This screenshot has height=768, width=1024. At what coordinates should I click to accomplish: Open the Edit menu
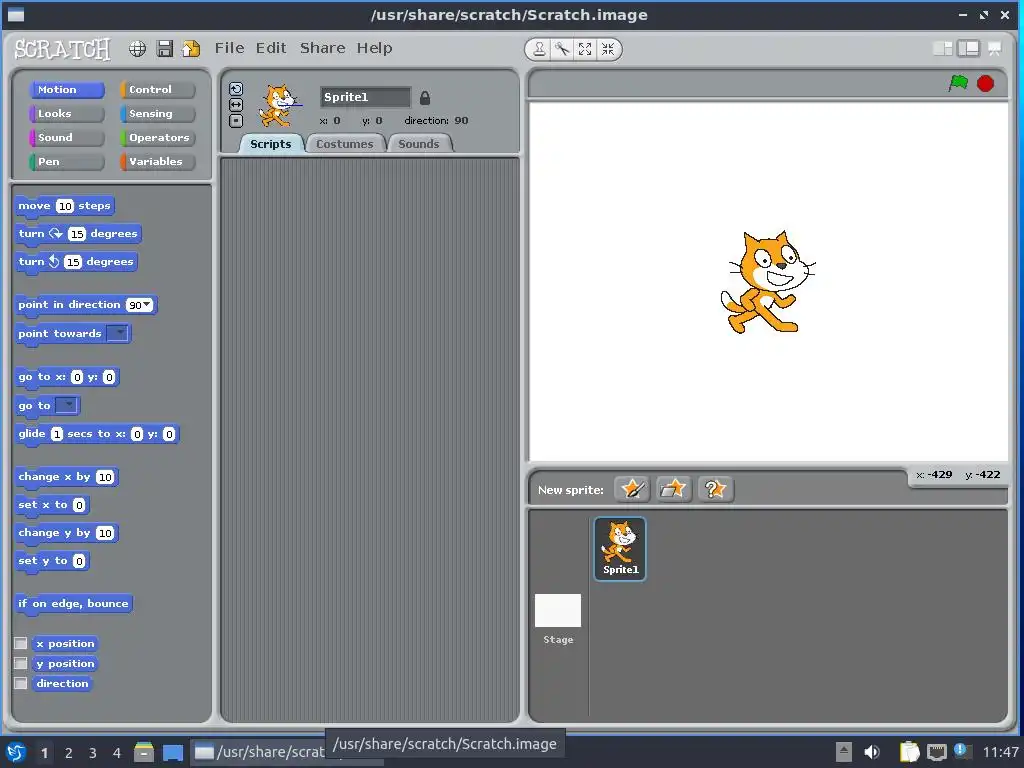coord(271,48)
